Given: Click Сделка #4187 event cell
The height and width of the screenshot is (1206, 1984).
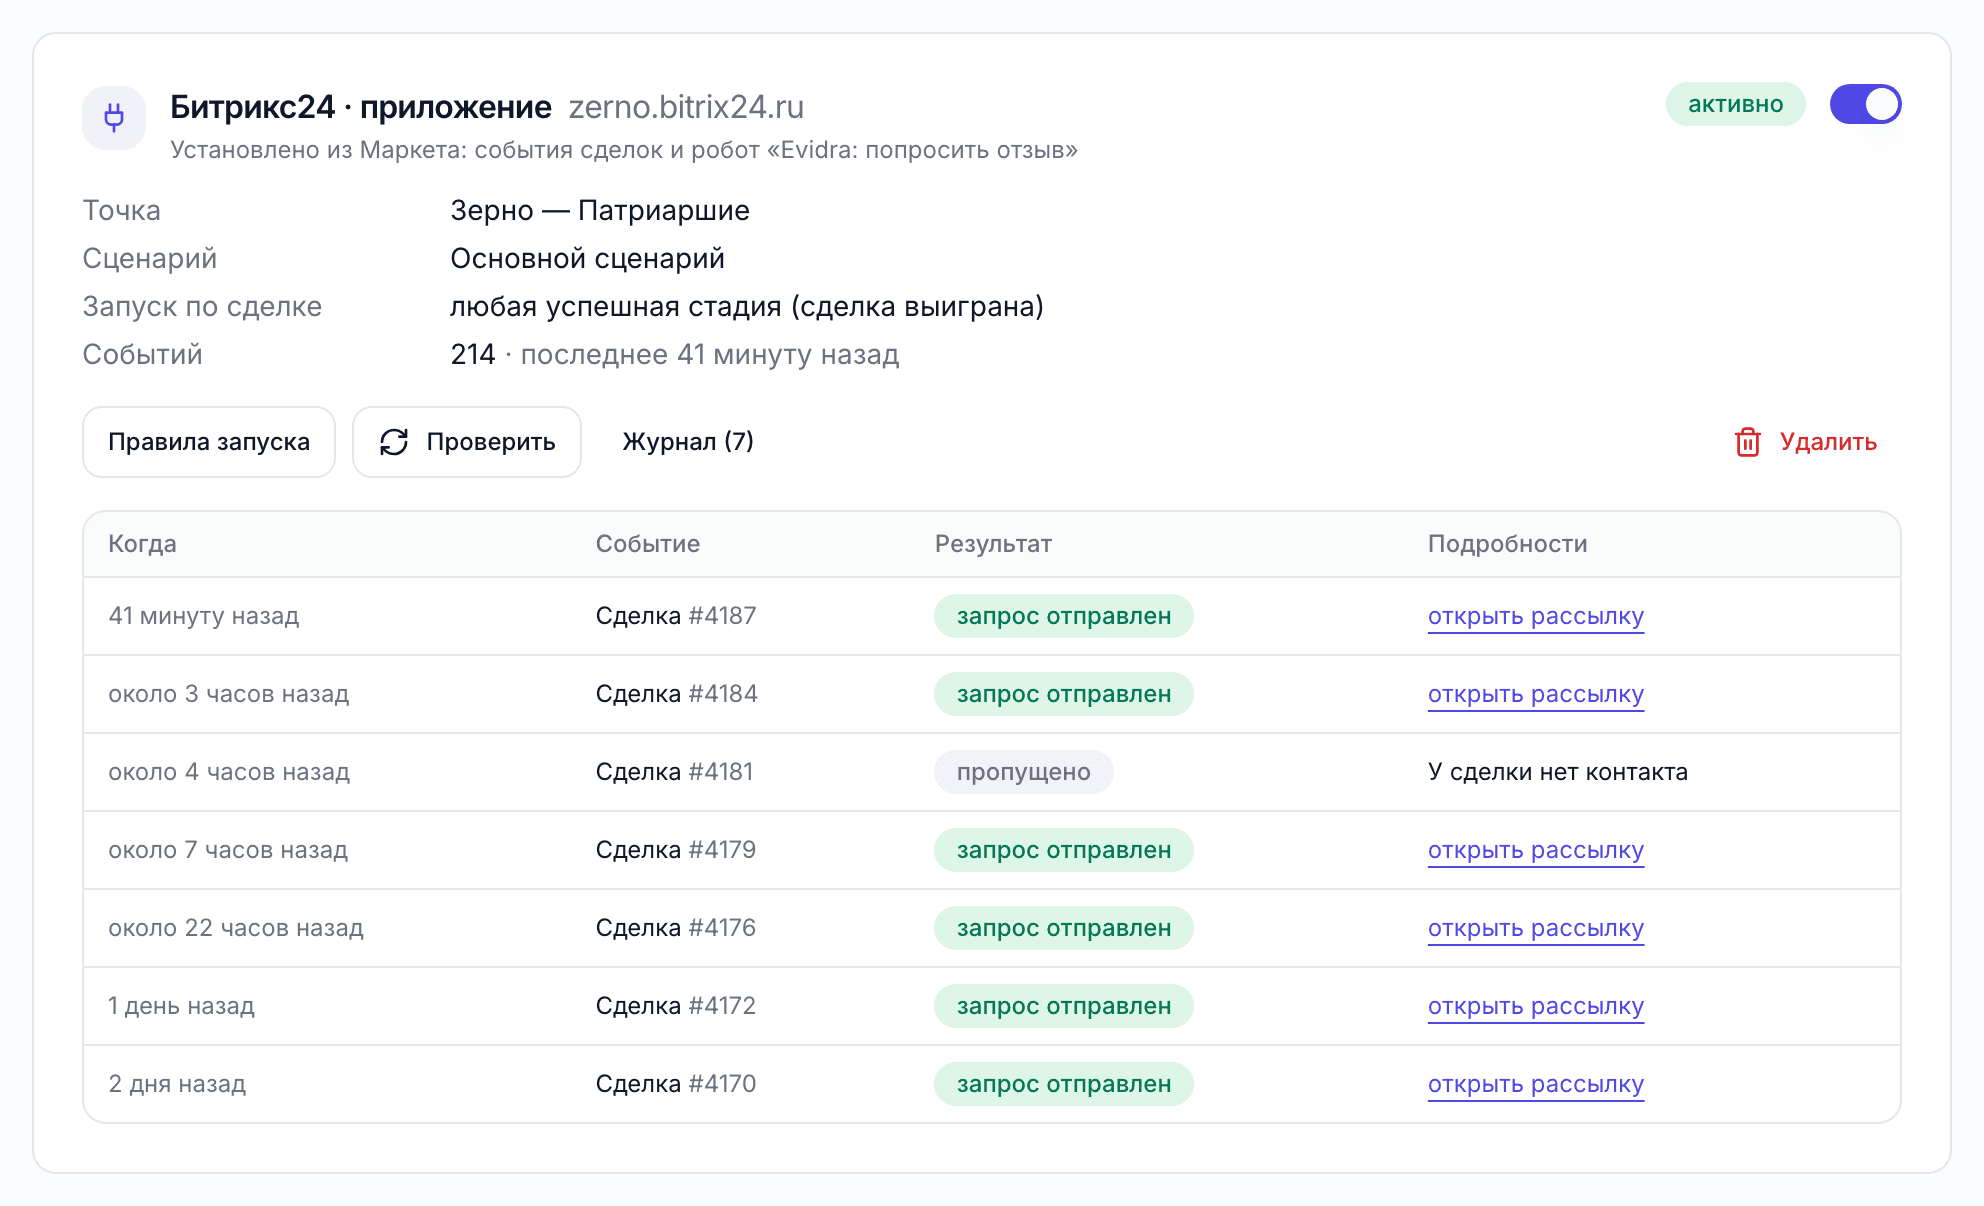Looking at the screenshot, I should [x=676, y=616].
